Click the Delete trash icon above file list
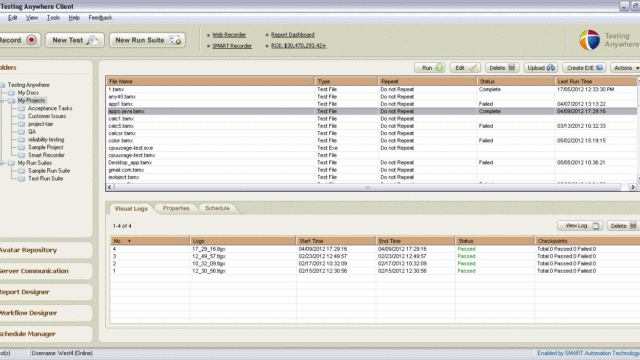Screen dimensions: 640x360 pos(511,68)
